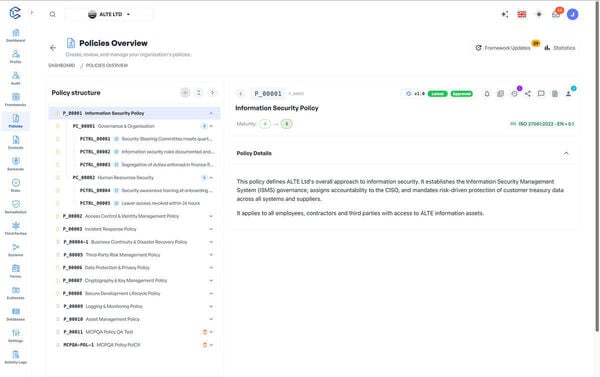Collapse PC_00001 Governance & Organisation chapter

(x=211, y=126)
